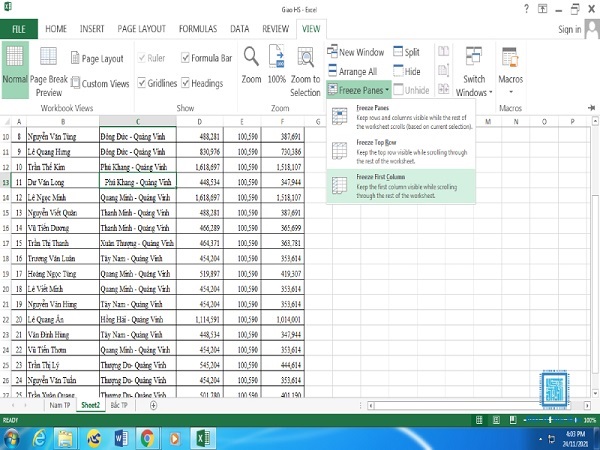Open the Freeze Panes dropdown

(x=359, y=90)
